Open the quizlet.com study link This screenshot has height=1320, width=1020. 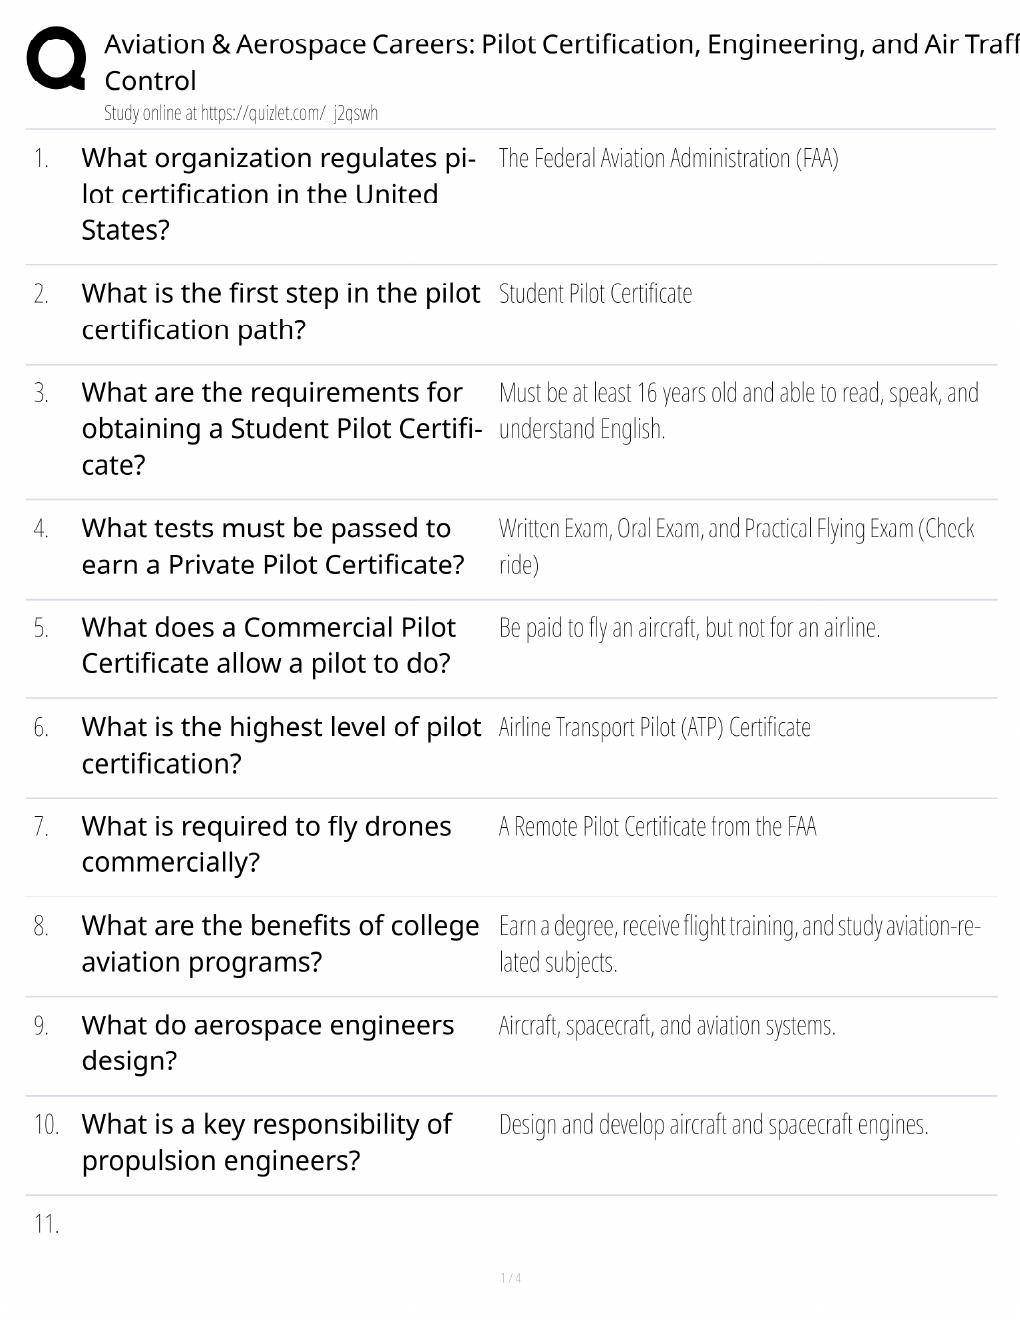[x=241, y=113]
